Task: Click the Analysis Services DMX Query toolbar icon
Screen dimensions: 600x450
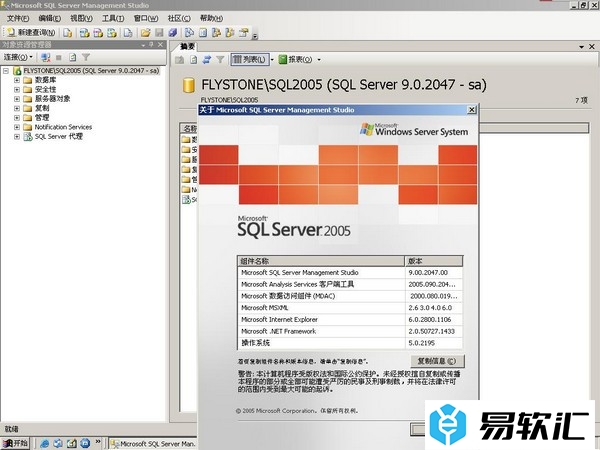Action: point(98,33)
